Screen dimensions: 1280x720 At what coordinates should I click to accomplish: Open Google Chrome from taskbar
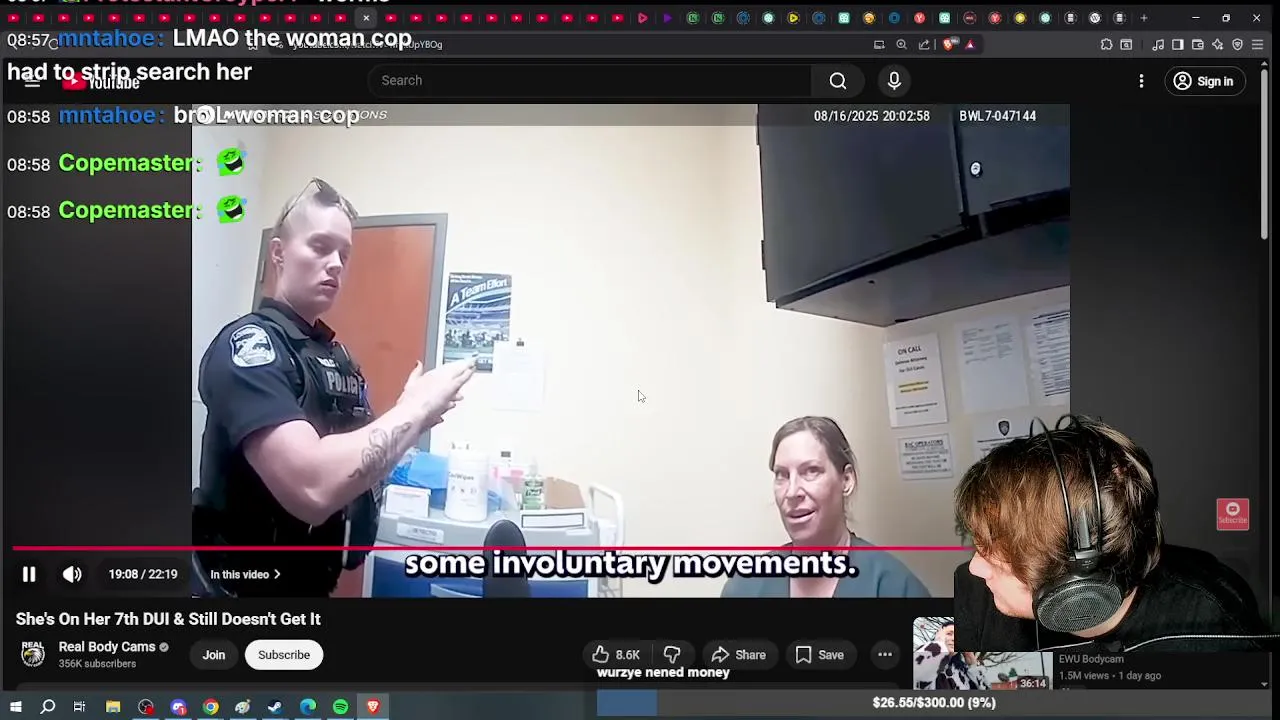click(x=210, y=707)
